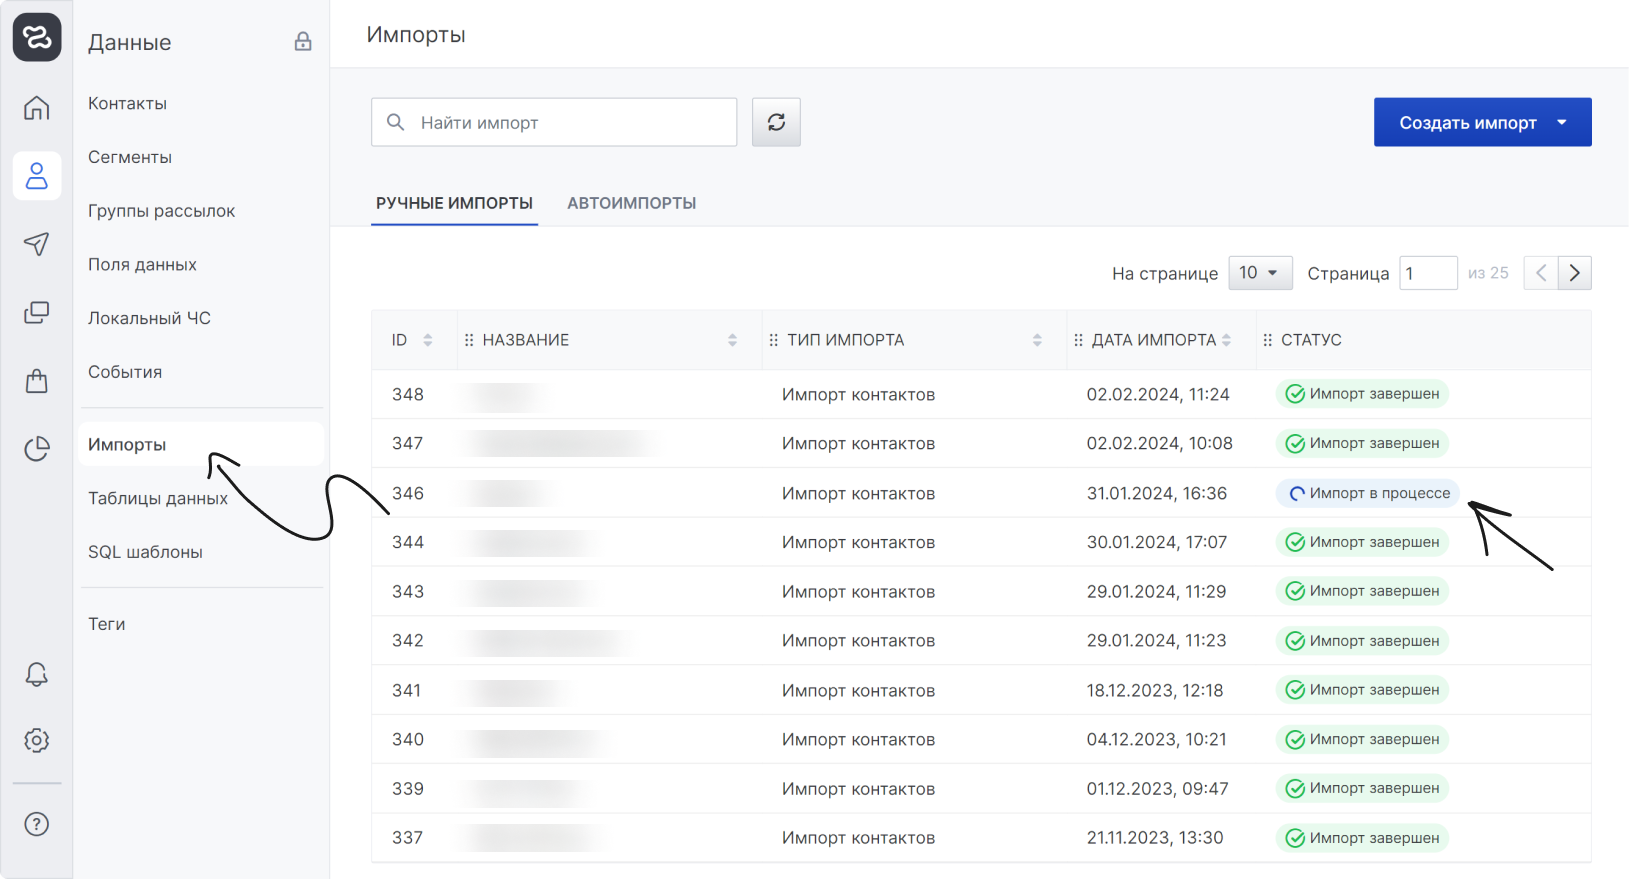Image resolution: width=1629 pixels, height=879 pixels.
Task: Open the paper plane Messages icon
Action: (x=37, y=244)
